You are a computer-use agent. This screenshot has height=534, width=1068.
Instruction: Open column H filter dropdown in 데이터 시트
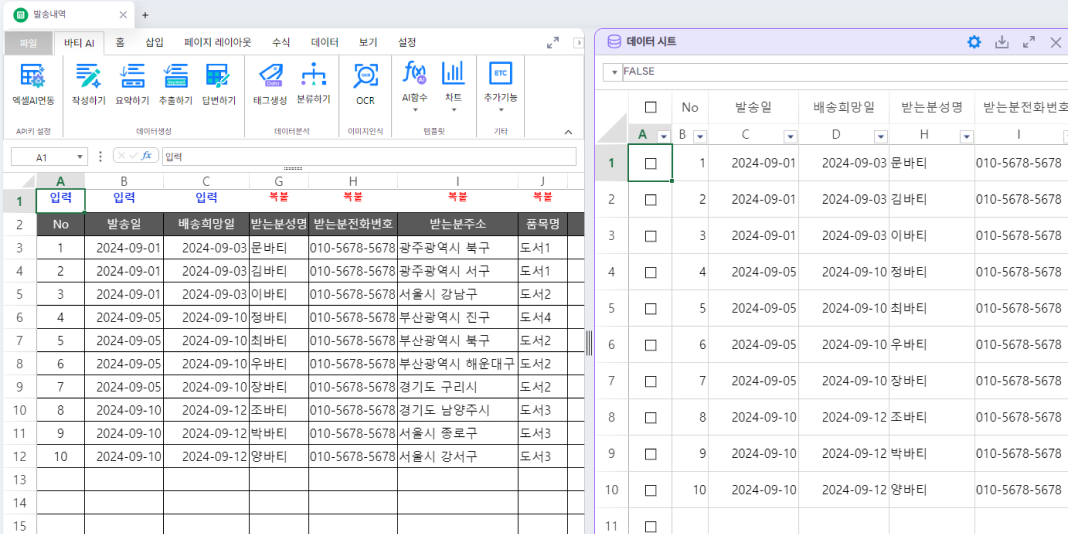click(966, 137)
